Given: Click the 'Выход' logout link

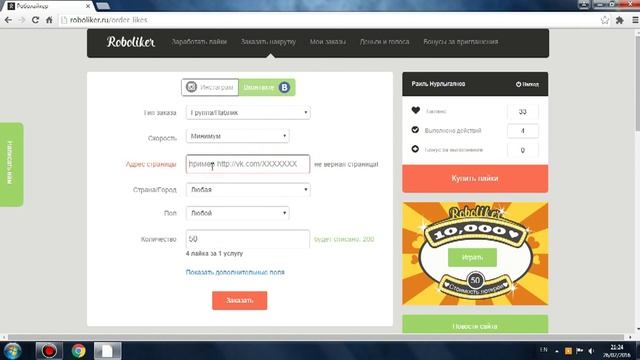Looking at the screenshot, I should (527, 84).
